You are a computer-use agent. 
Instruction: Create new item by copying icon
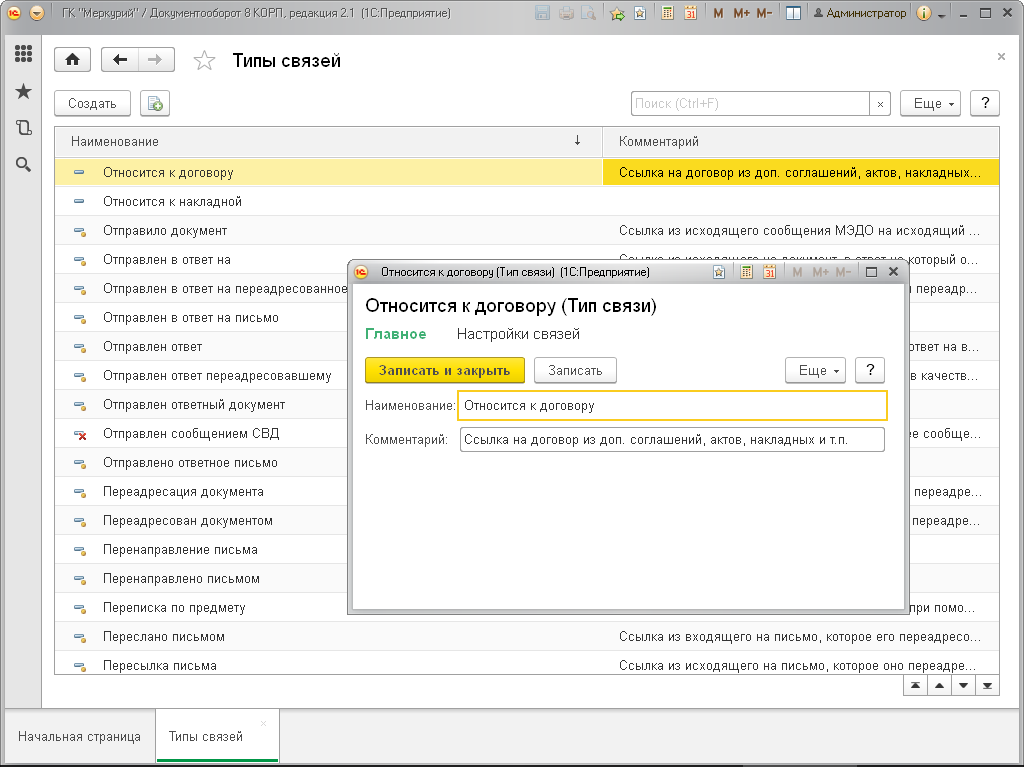coord(155,103)
